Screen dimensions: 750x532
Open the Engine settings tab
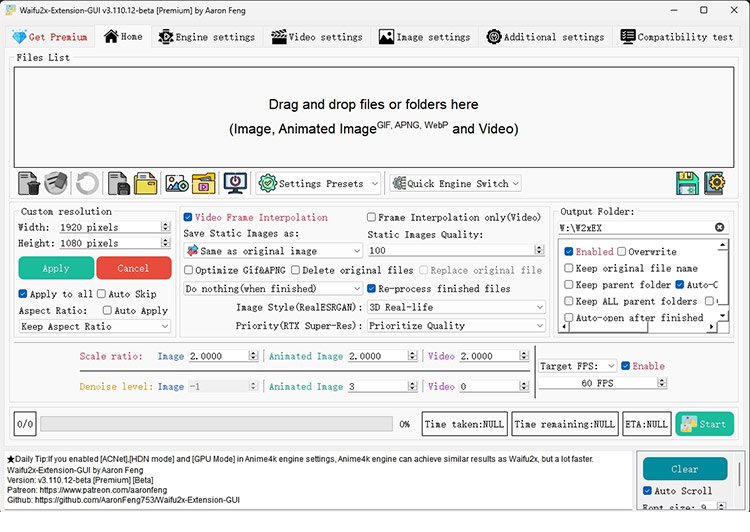(207, 37)
